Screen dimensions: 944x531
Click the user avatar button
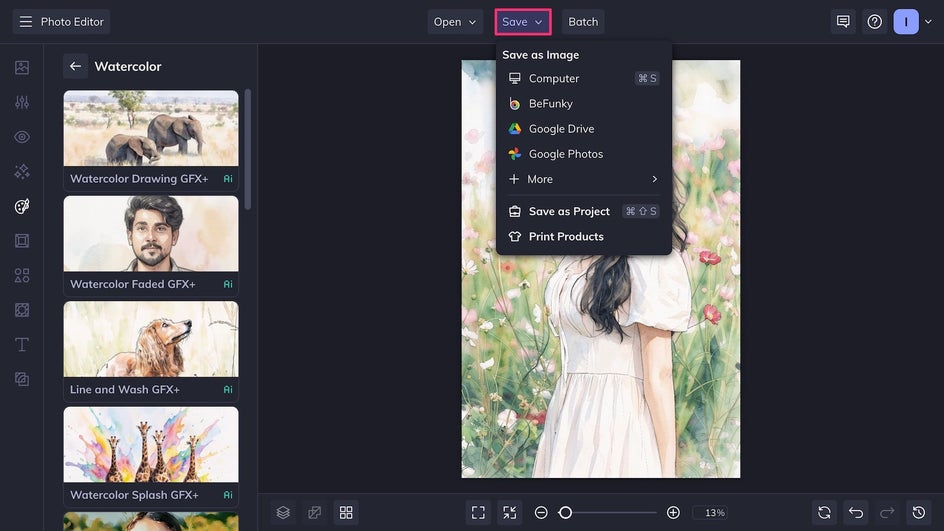(905, 22)
